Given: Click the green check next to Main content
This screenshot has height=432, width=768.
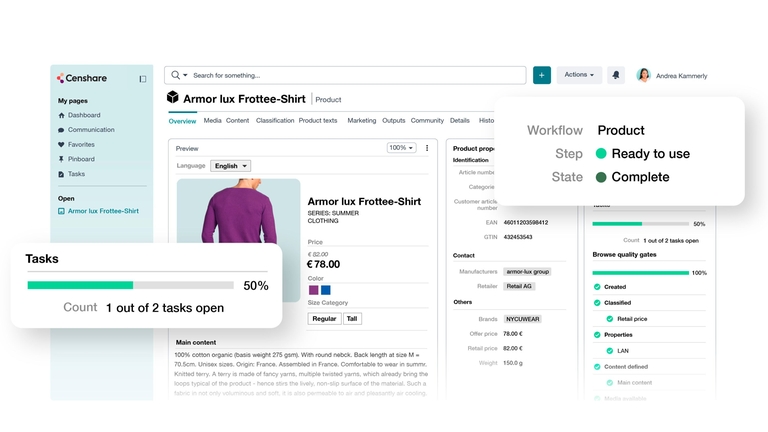Looking at the screenshot, I should (x=610, y=383).
